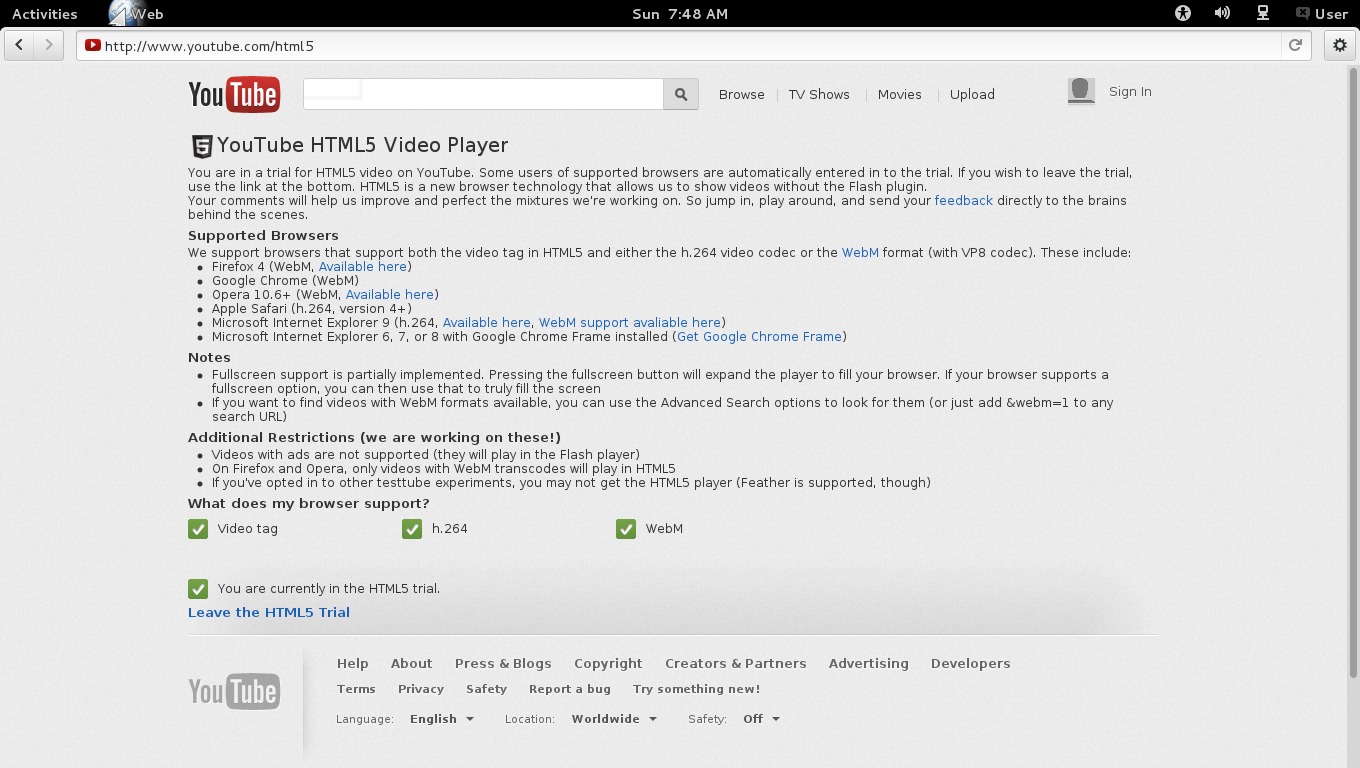Open the Browse section
1360x768 pixels.
741,94
